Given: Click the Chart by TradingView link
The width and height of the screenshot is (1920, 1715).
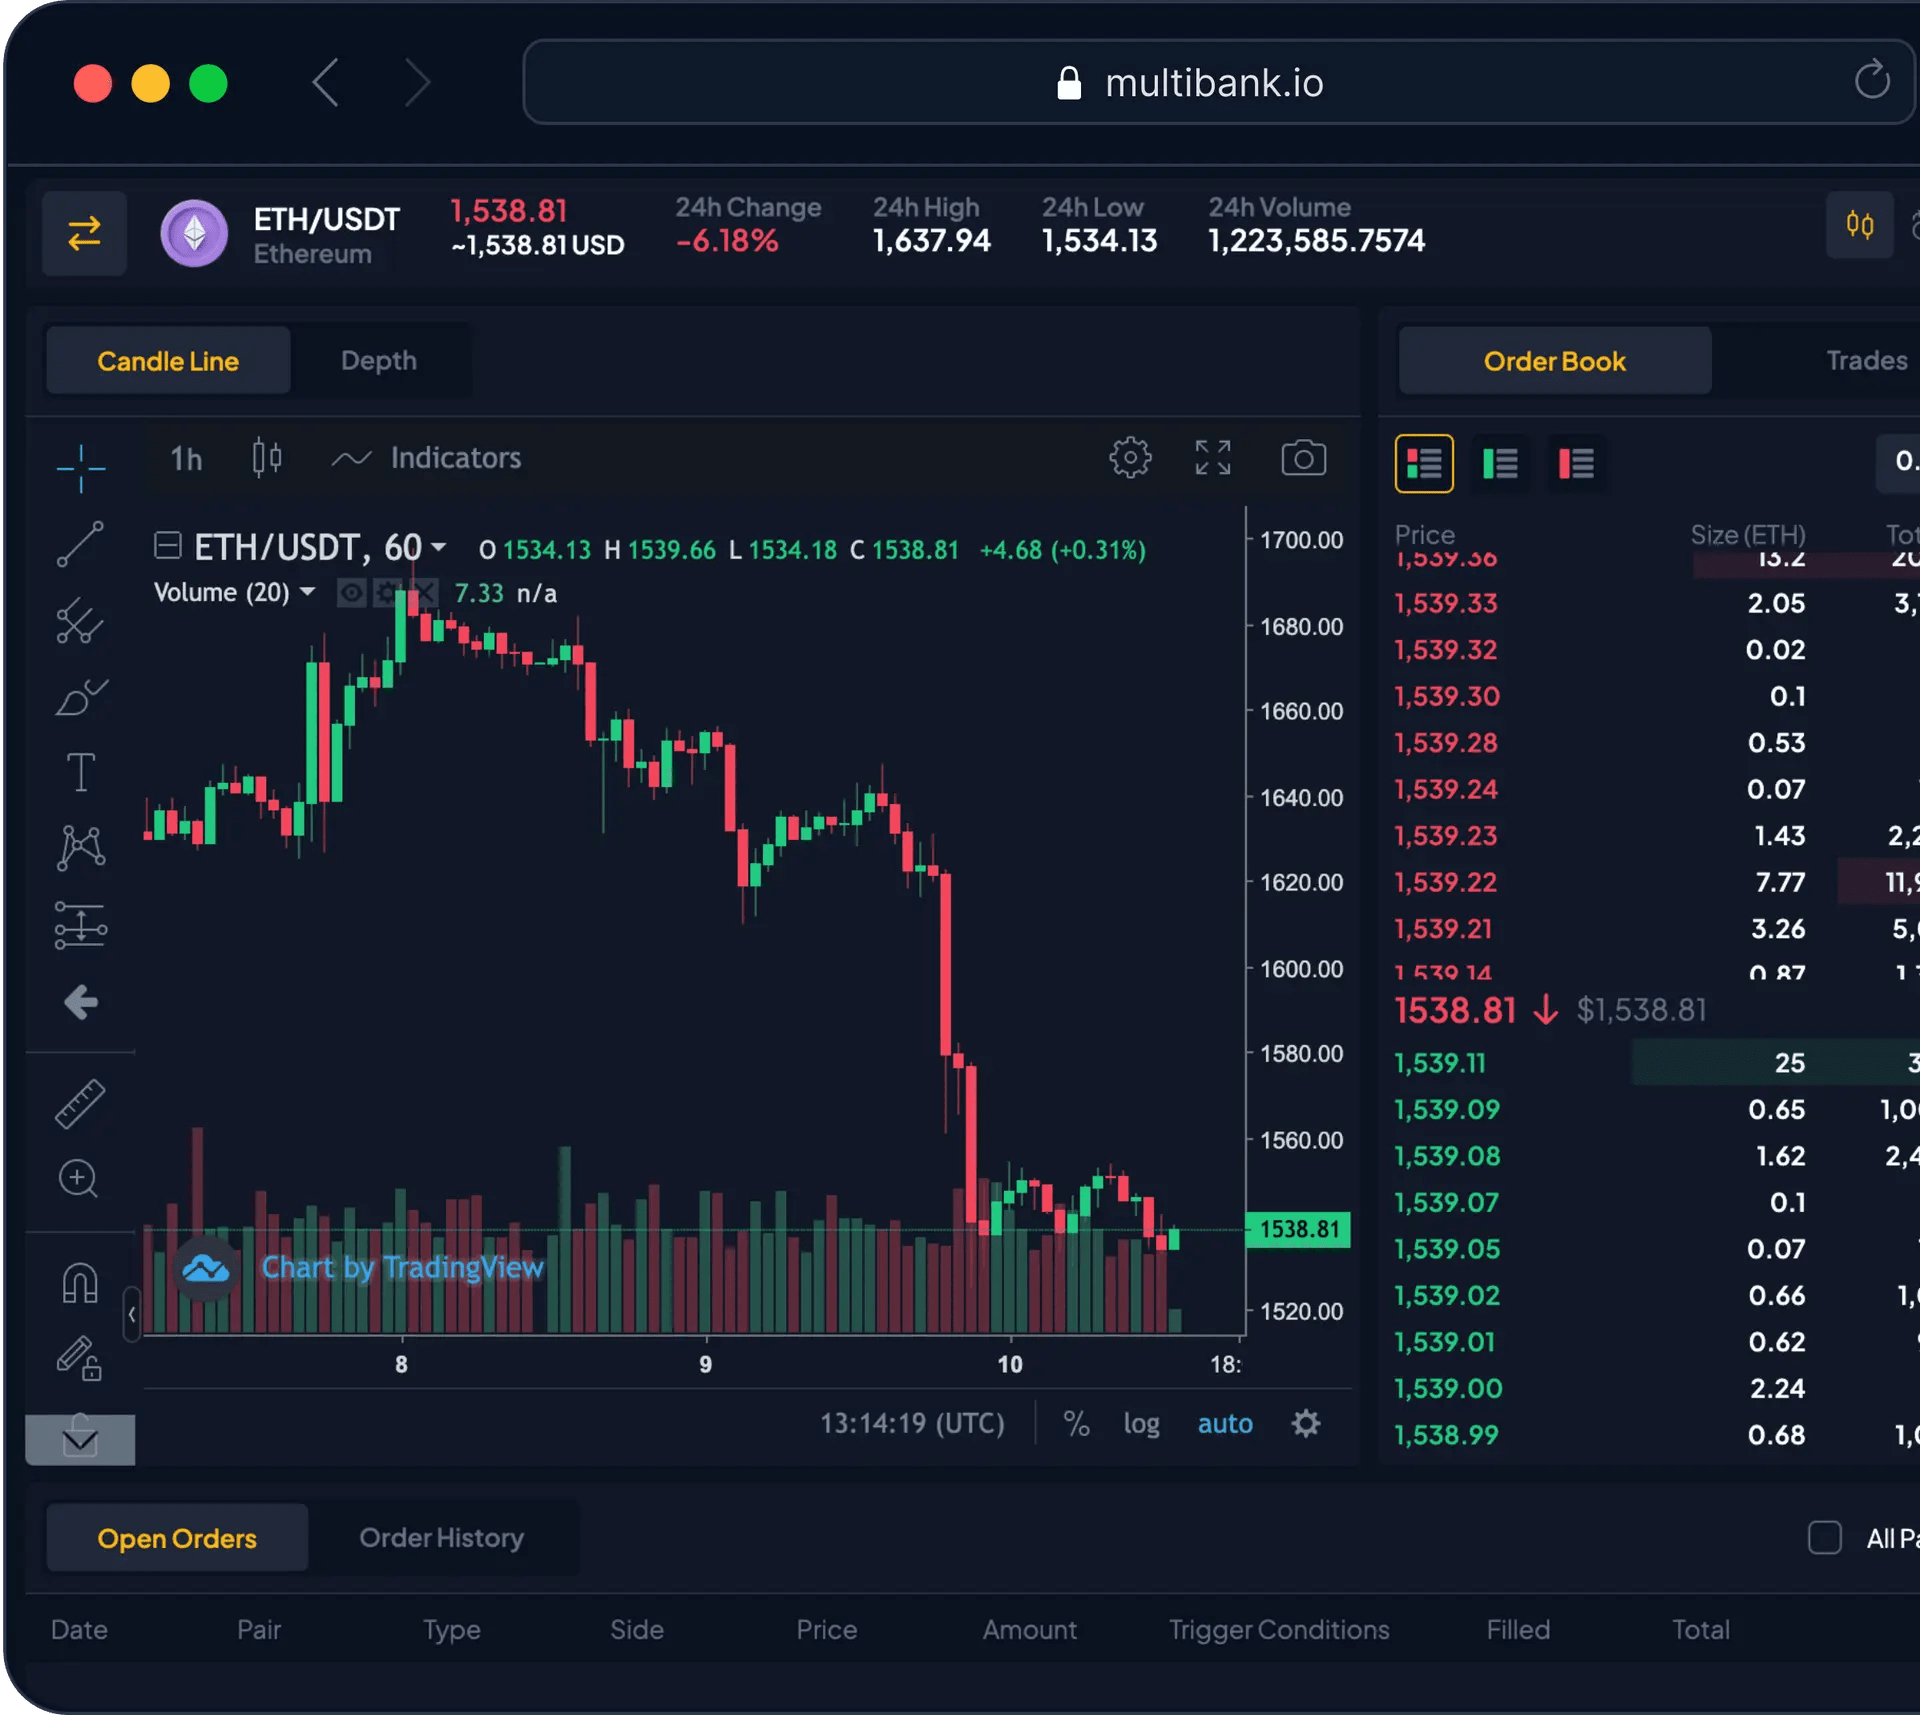Looking at the screenshot, I should (x=402, y=1267).
